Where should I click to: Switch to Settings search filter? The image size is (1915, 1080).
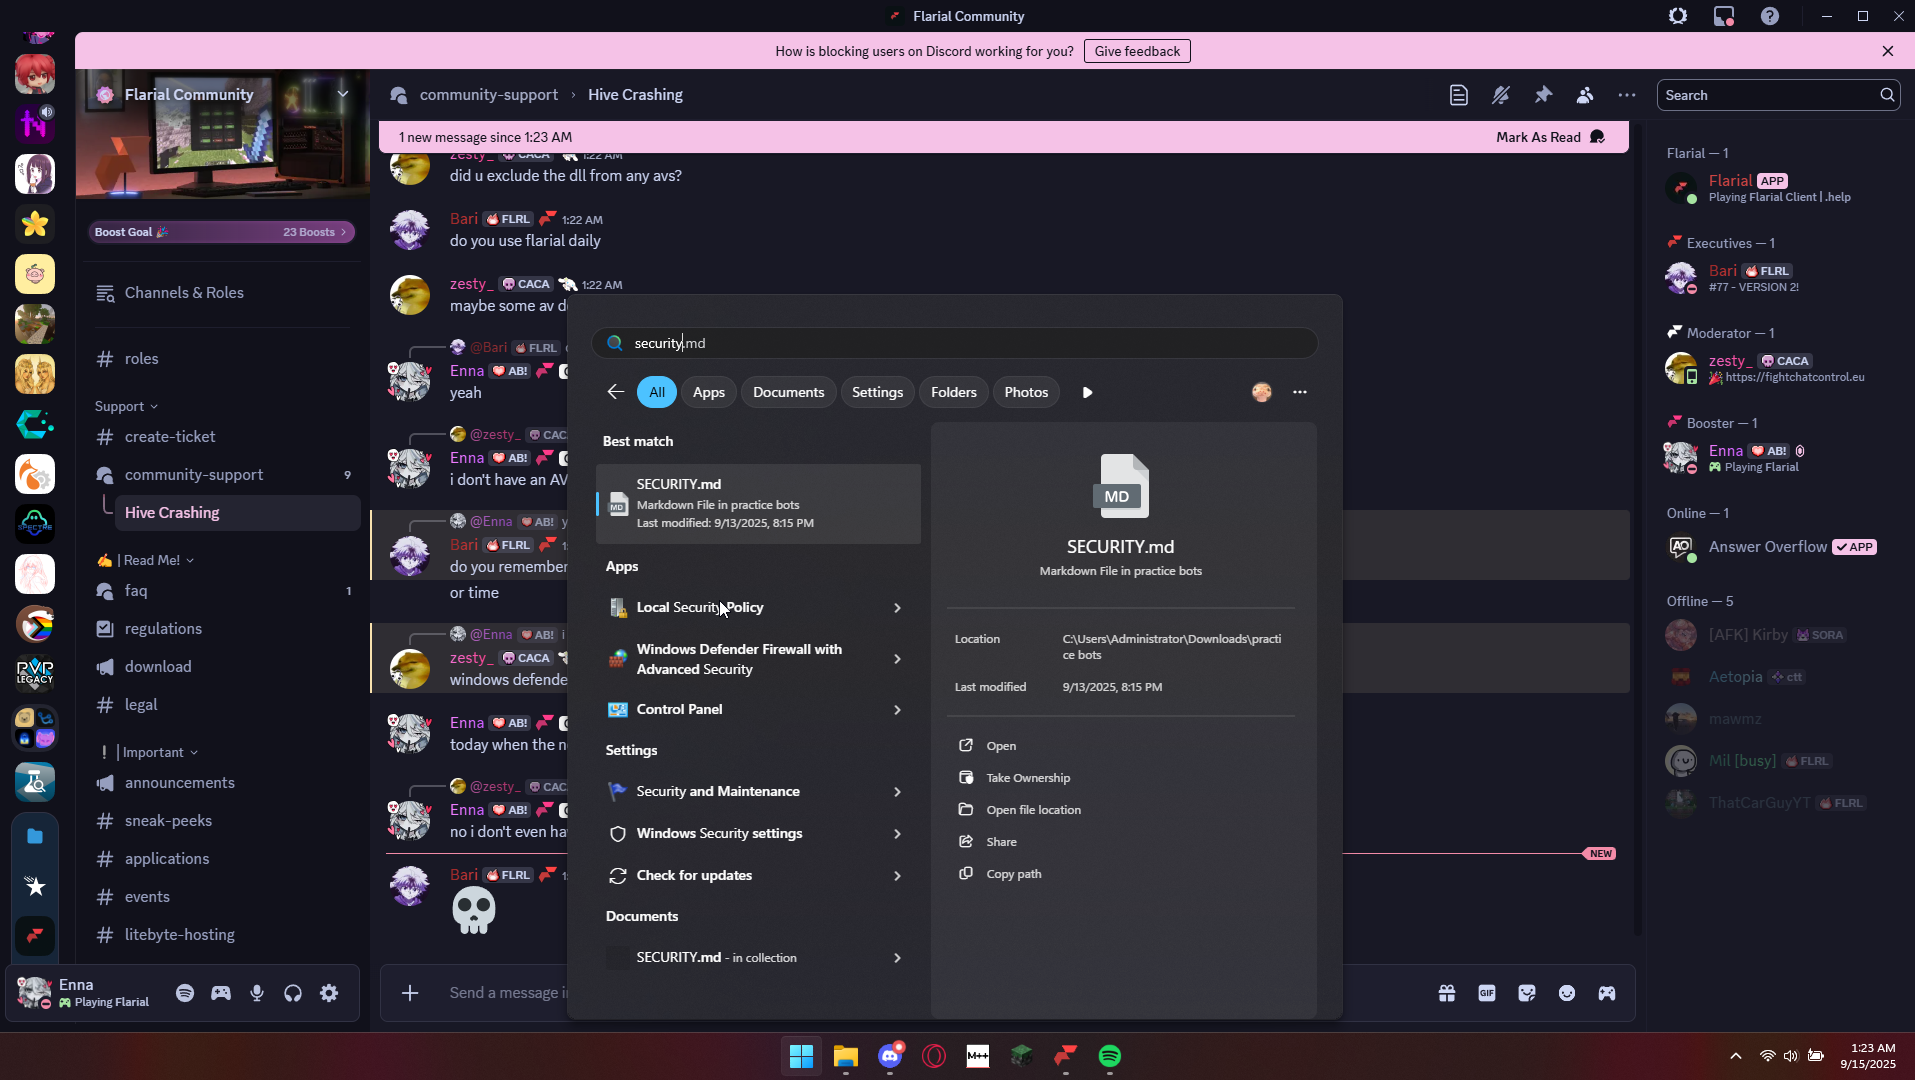point(878,392)
